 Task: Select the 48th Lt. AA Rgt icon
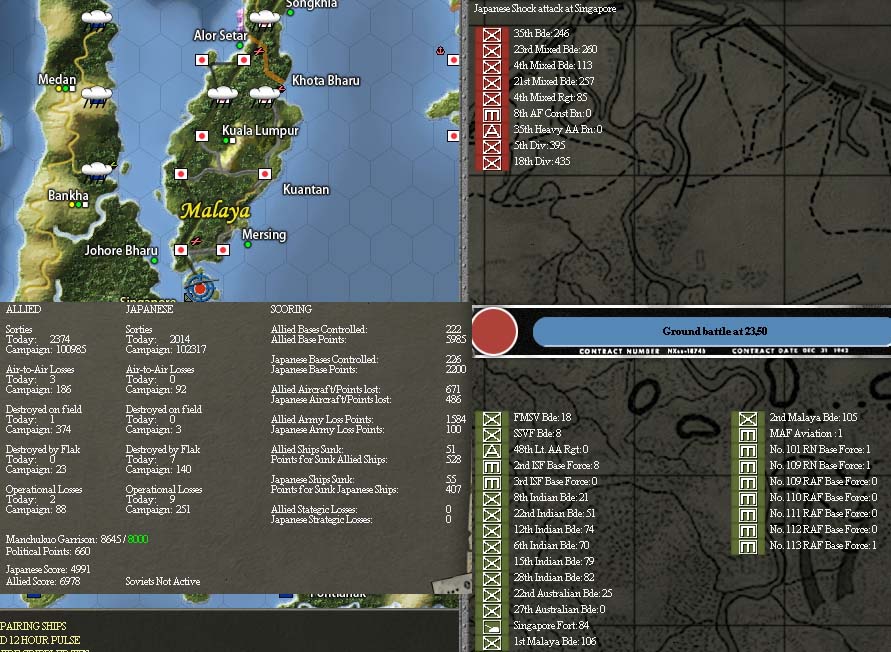(x=492, y=450)
